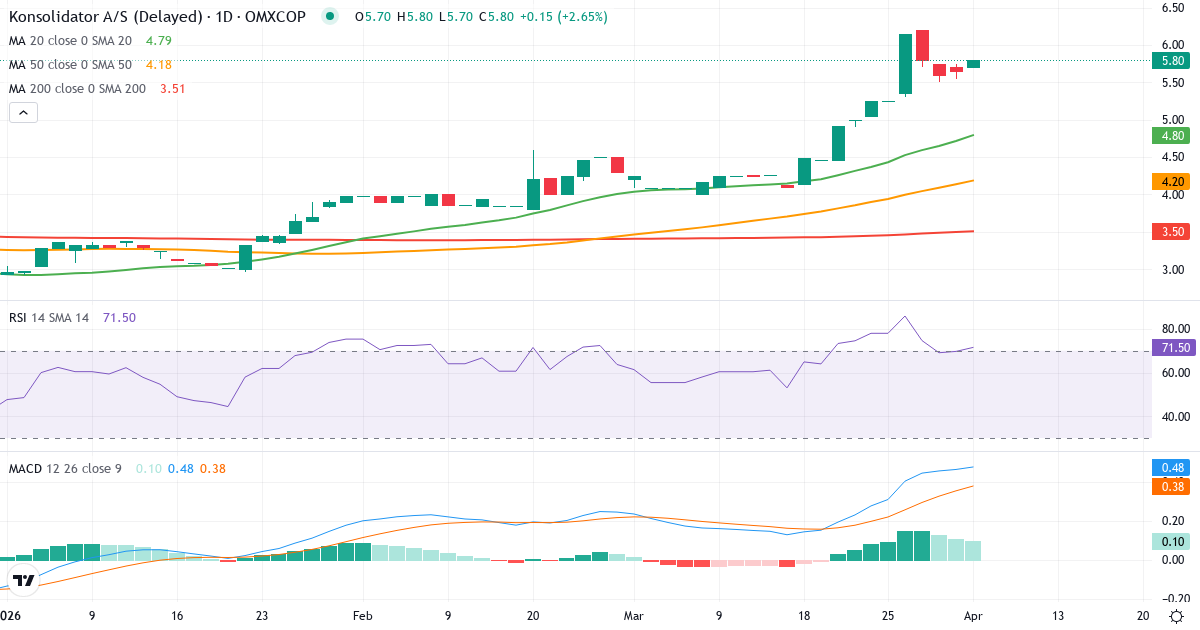Click the TradingView logo watermark
The image size is (1200, 630).
tap(22, 578)
